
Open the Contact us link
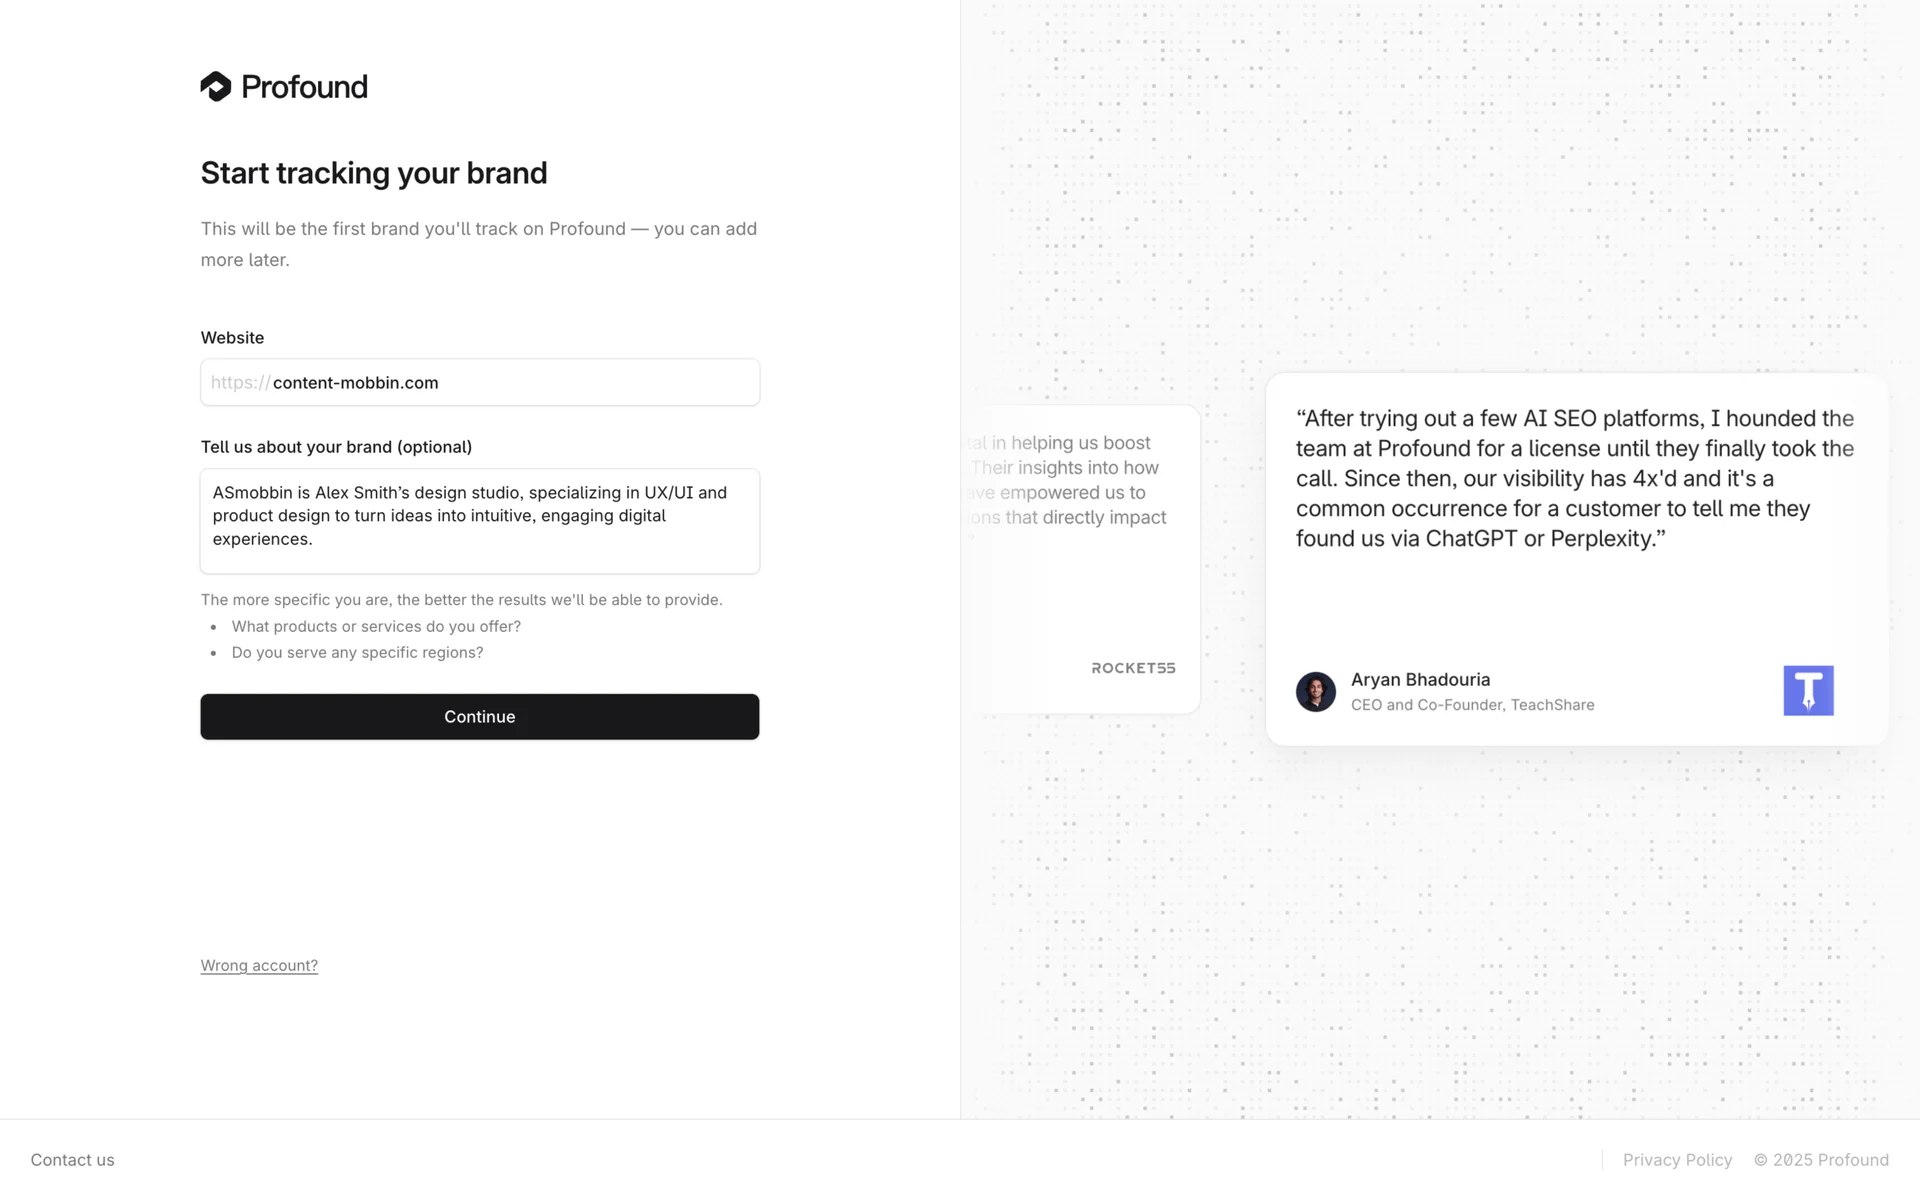(x=72, y=1160)
